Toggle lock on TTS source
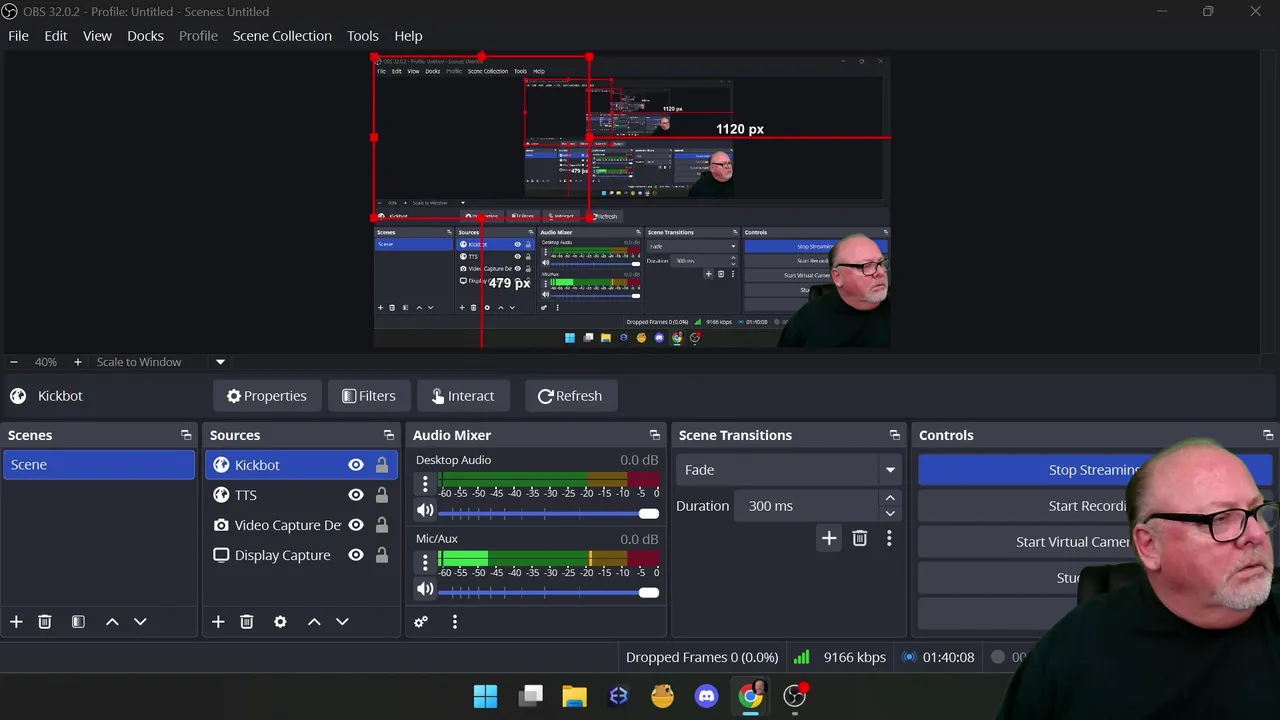This screenshot has height=720, width=1280. pos(382,495)
